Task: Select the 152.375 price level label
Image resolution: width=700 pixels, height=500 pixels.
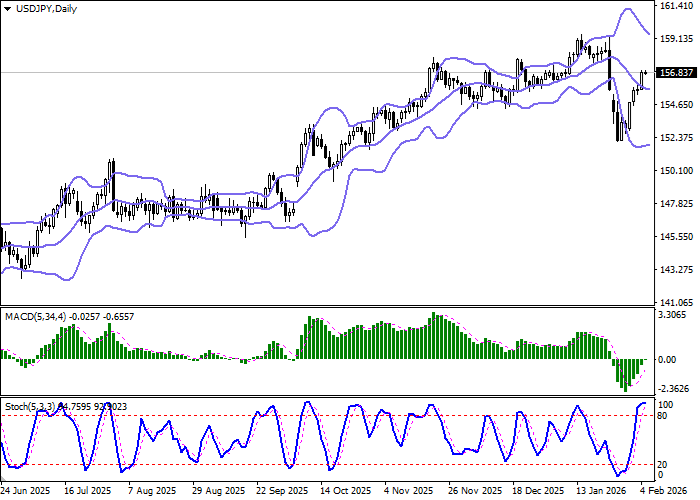Action: pyautogui.click(x=678, y=138)
